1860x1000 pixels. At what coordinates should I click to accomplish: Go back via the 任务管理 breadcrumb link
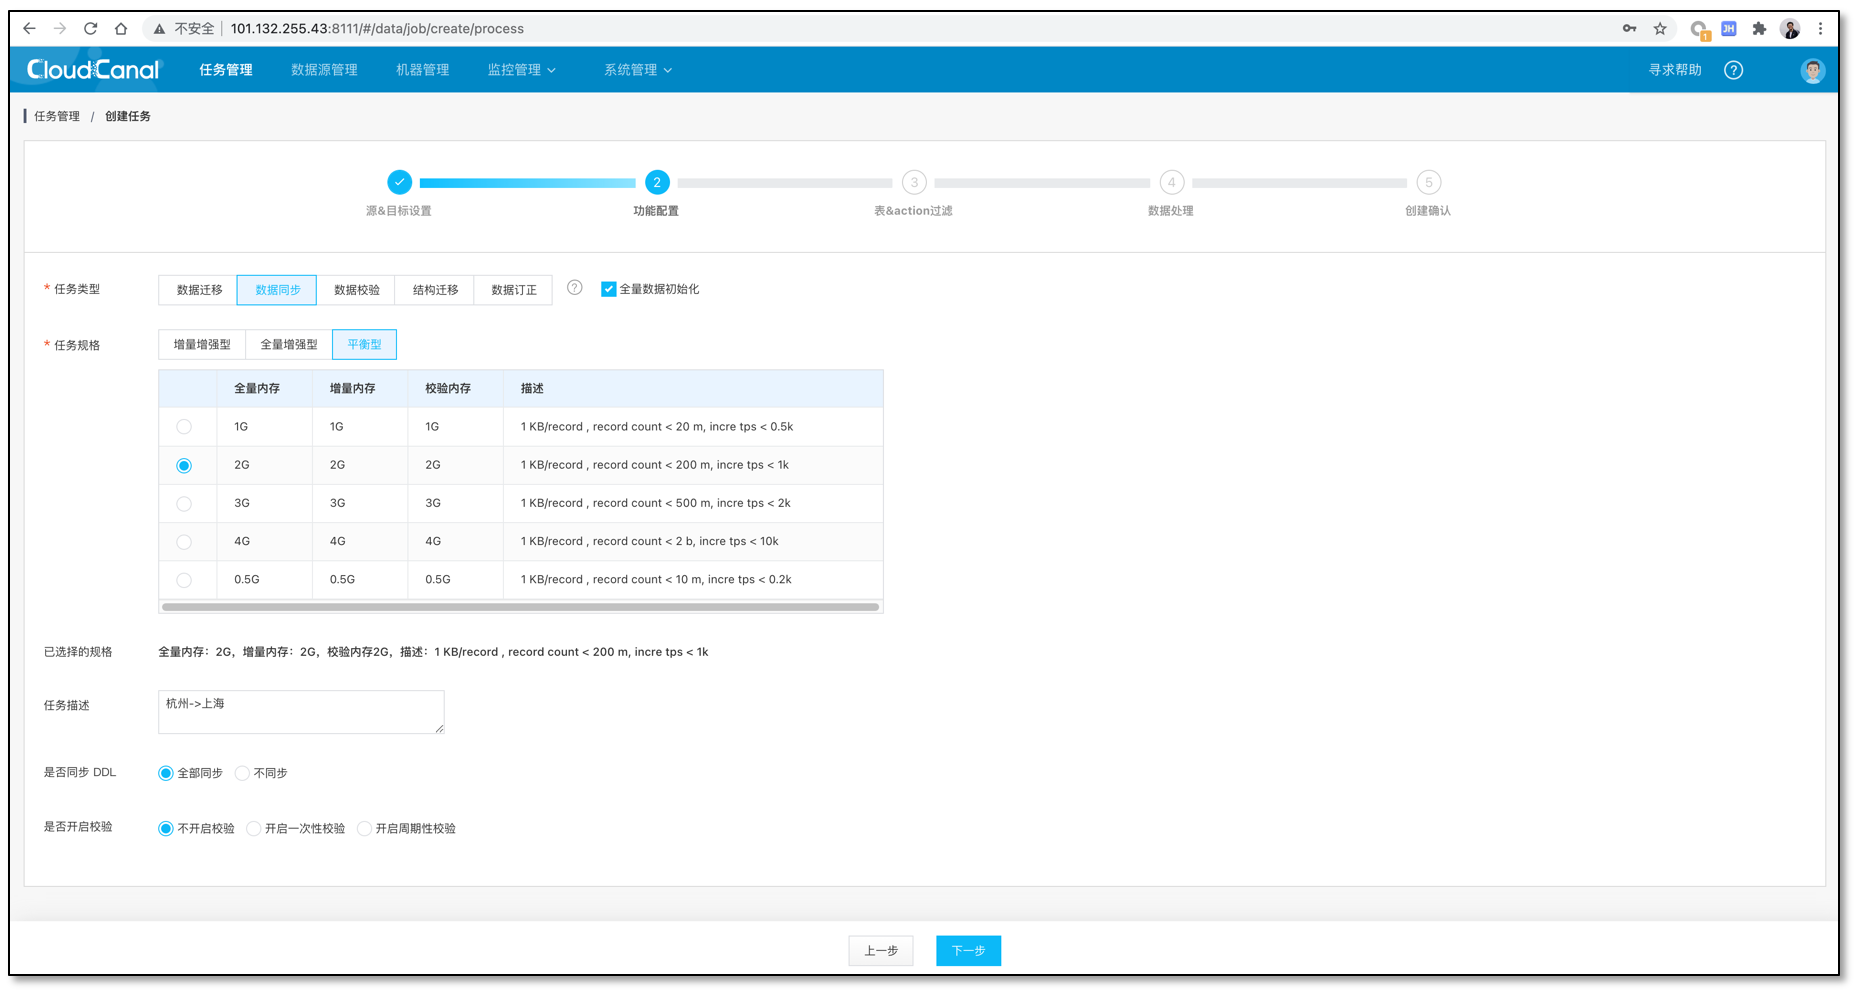(55, 116)
